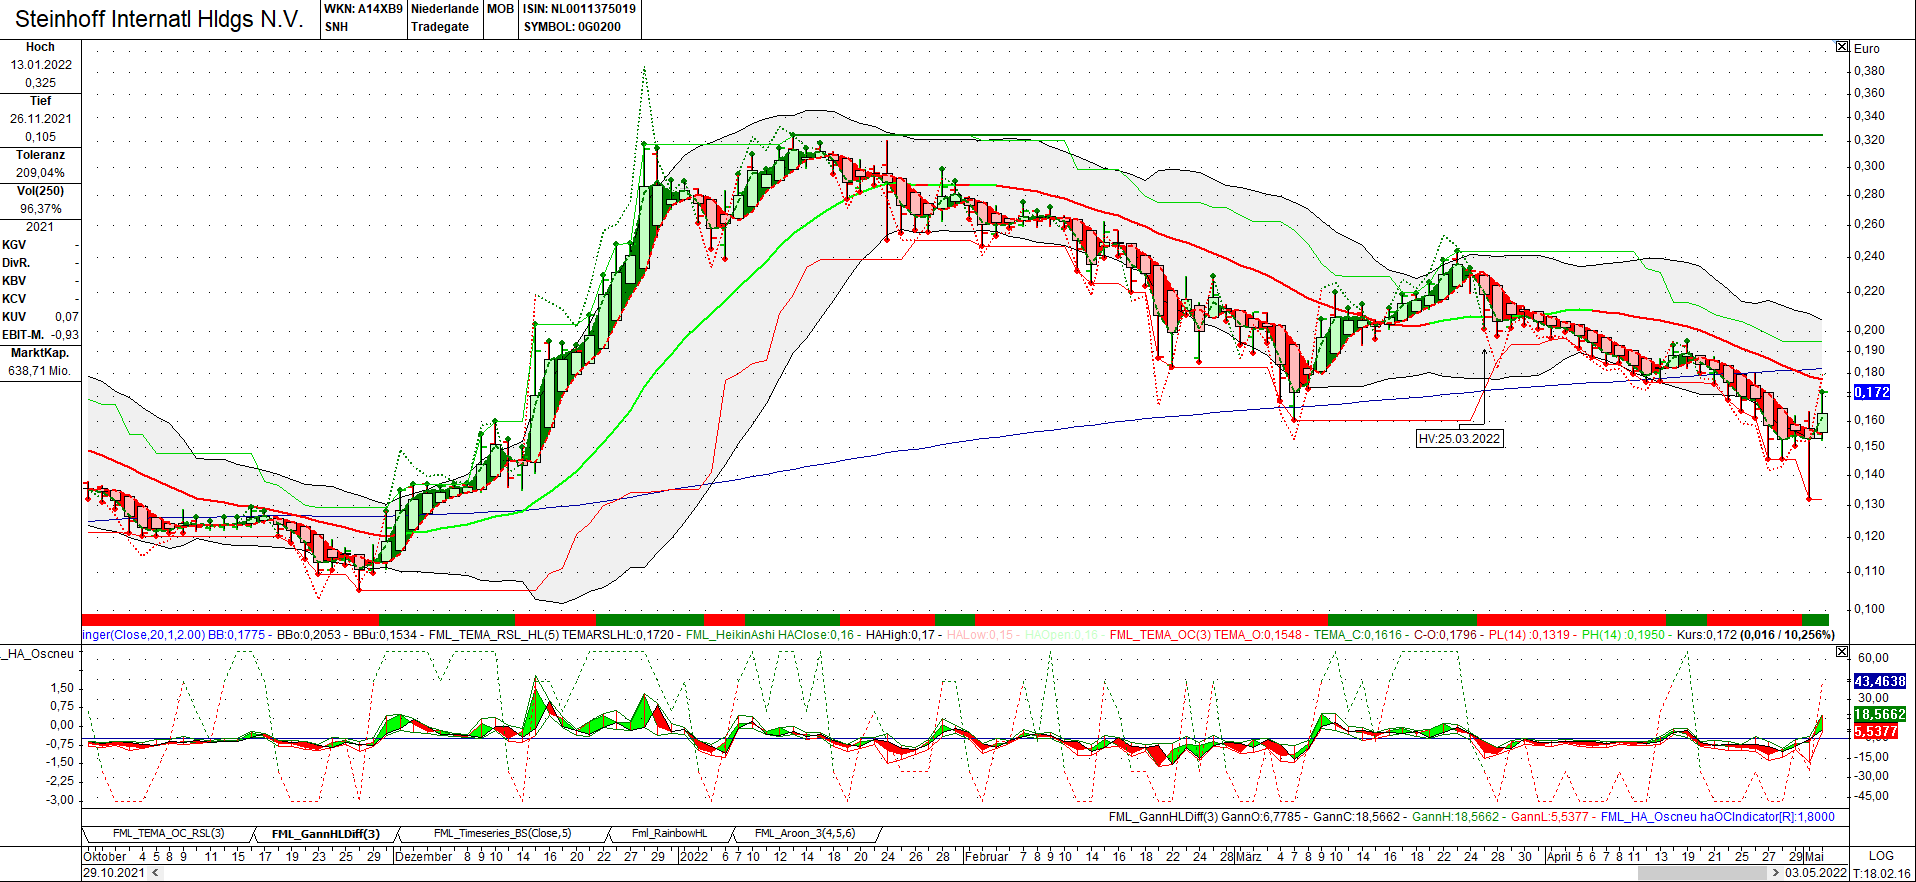Click the ISIN: NL0011375019 field
This screenshot has width=1916, height=882.
(x=579, y=9)
